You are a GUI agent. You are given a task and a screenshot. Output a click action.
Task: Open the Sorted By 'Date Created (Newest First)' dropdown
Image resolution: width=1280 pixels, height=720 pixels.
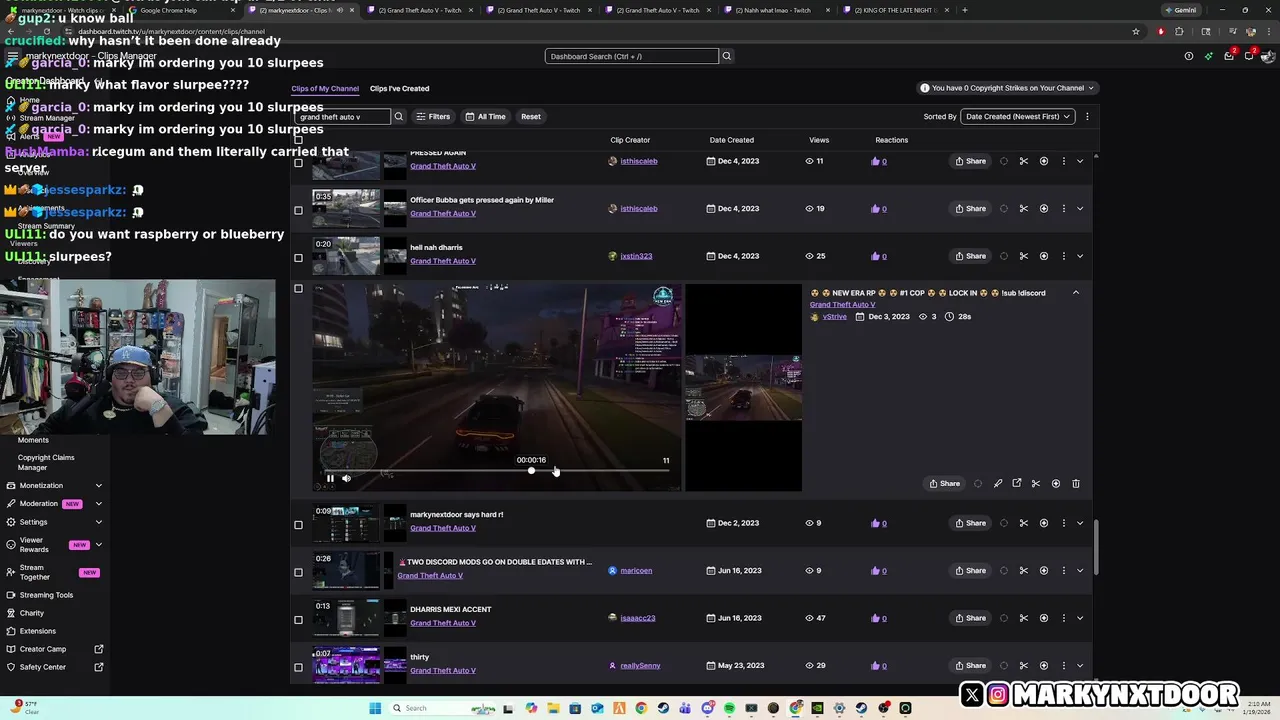point(1017,116)
